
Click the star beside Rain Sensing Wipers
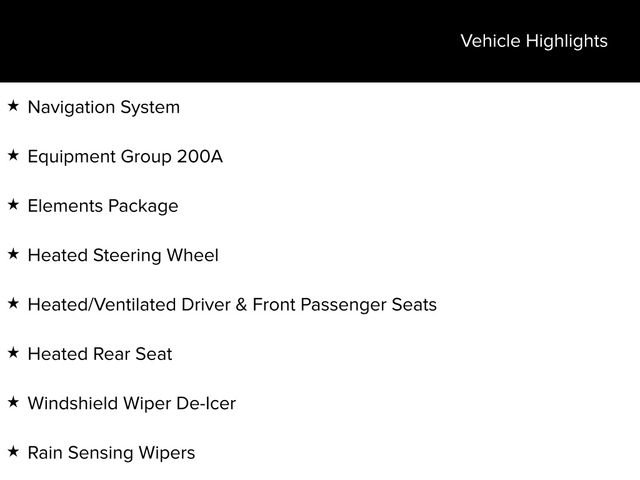(13, 451)
